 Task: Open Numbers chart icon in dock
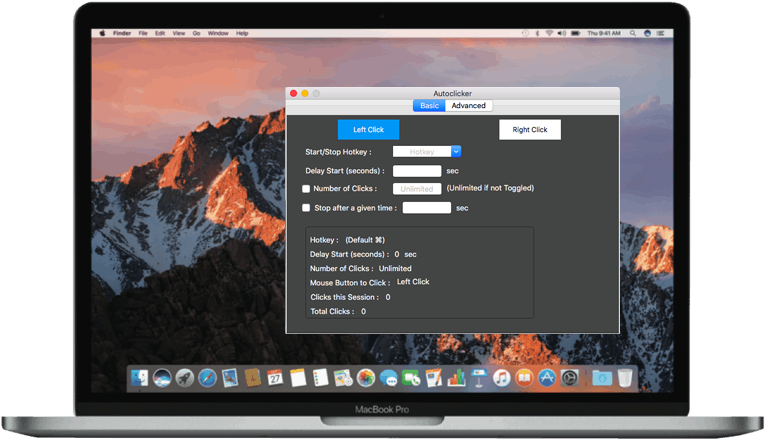click(x=456, y=378)
